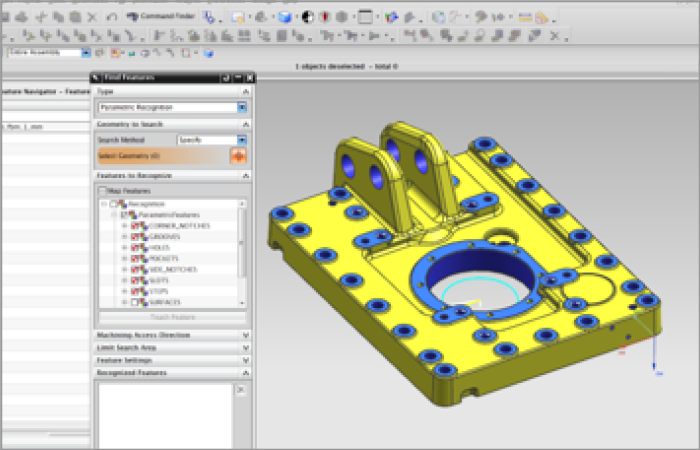
Task: Collapse the Features to Recognize section
Action: (x=246, y=175)
